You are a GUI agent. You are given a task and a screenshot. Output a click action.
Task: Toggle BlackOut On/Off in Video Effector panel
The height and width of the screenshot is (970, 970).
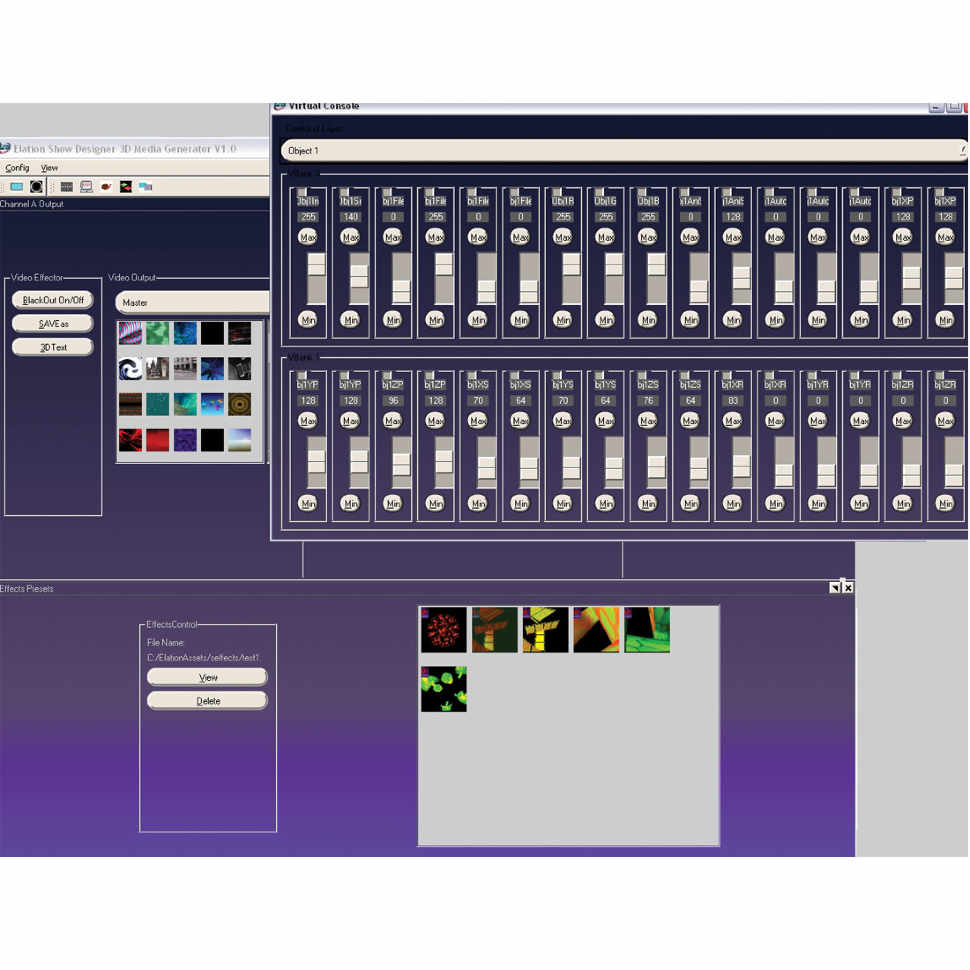point(52,299)
